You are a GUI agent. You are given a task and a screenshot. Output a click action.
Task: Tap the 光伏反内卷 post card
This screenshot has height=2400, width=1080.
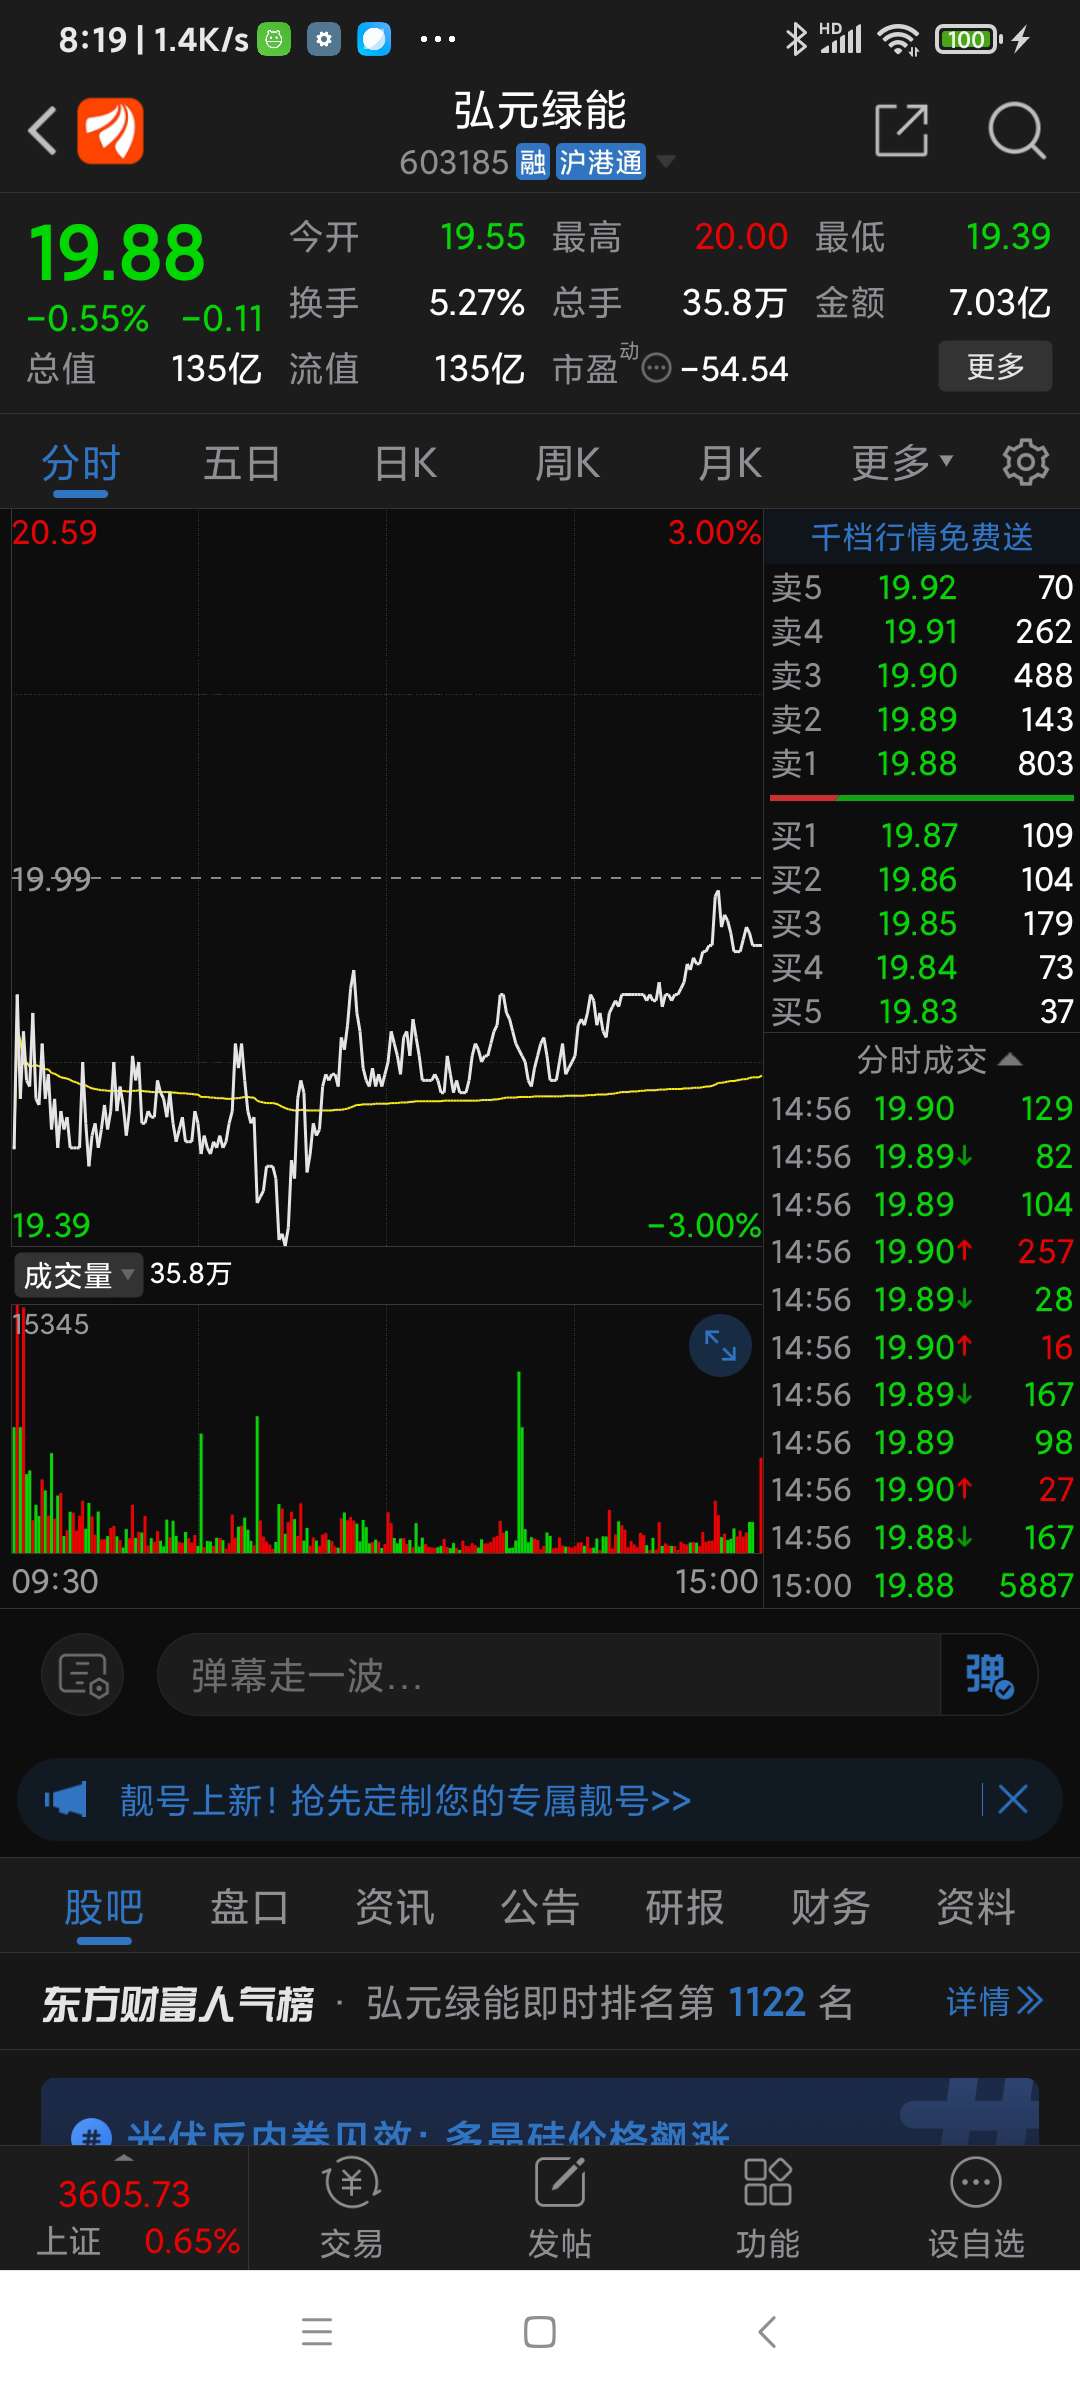point(540,2111)
